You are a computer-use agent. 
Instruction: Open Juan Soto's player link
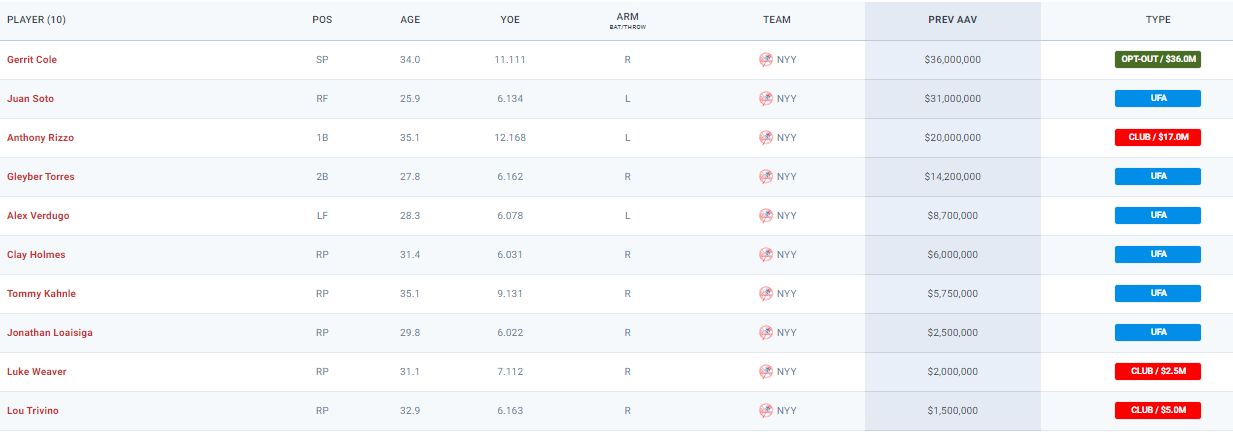click(x=29, y=99)
